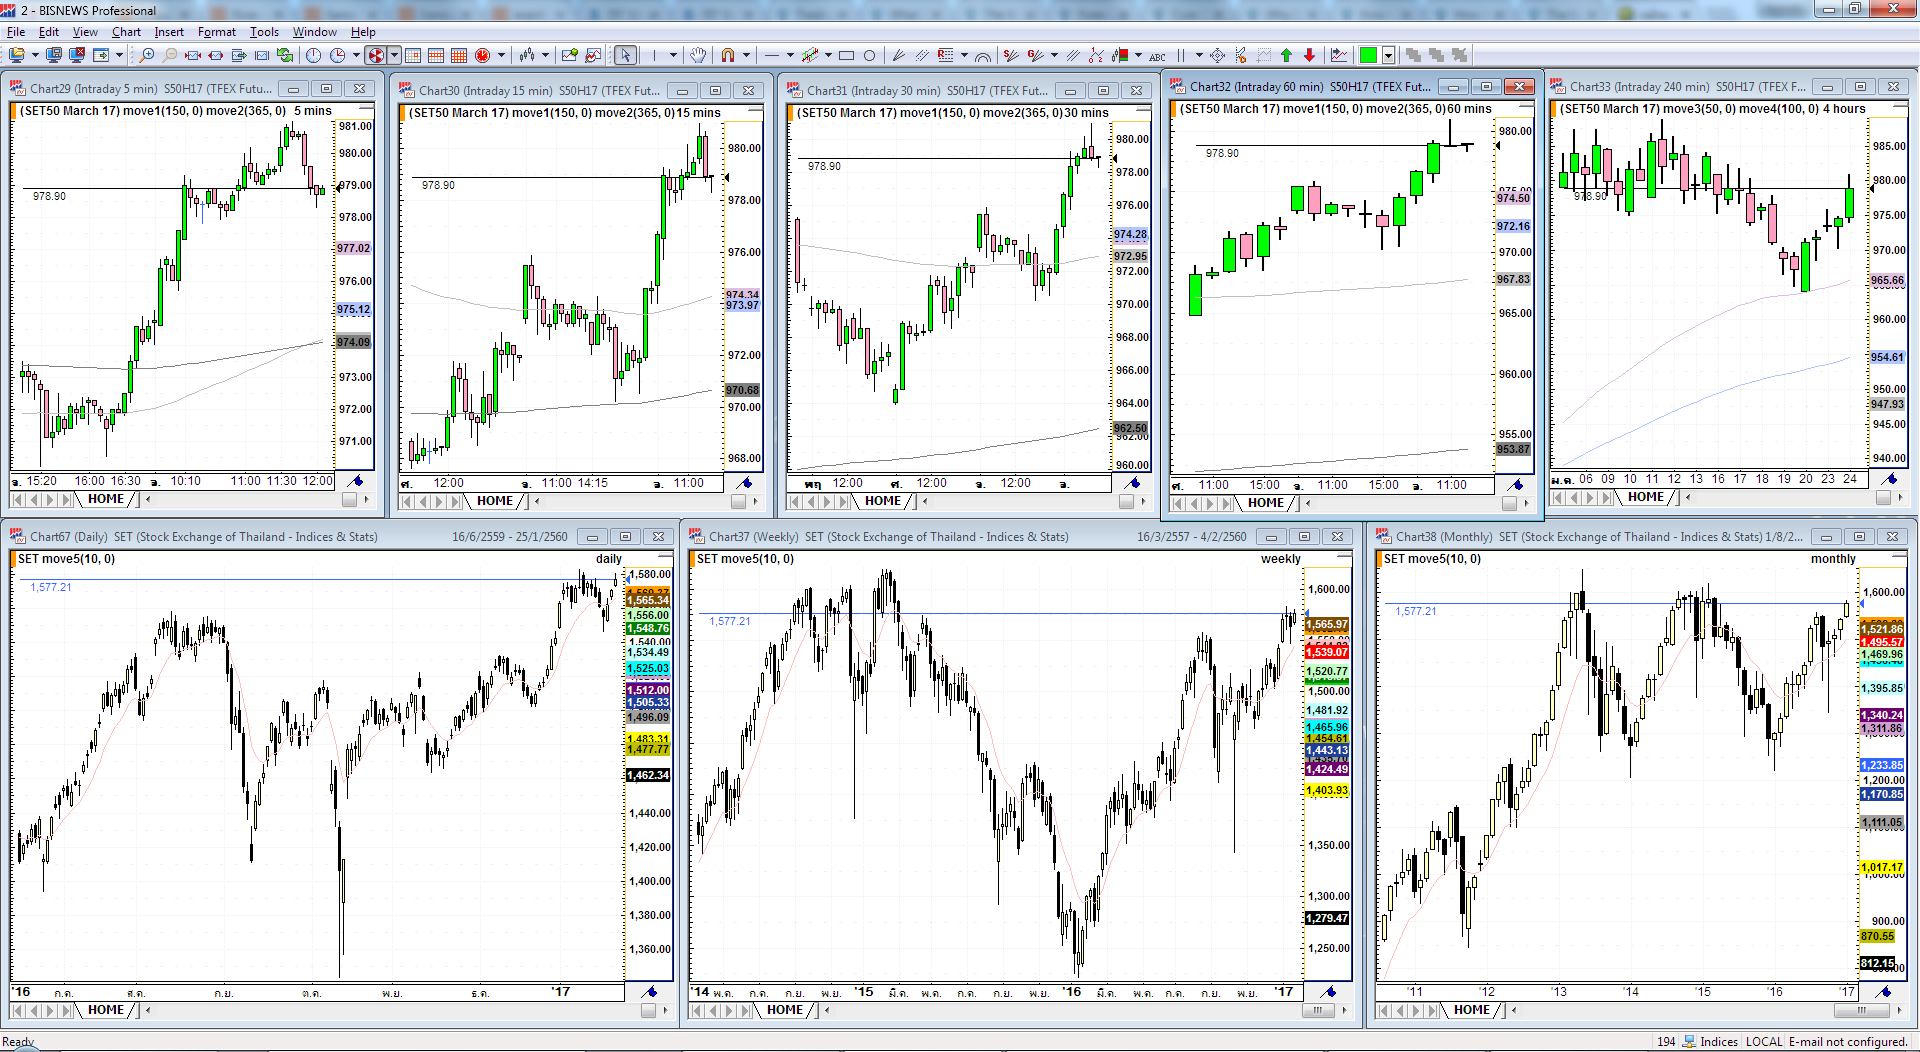Screen dimensions: 1920x1052
Task: Select HOME tab in Chart32 window
Action: [1266, 503]
